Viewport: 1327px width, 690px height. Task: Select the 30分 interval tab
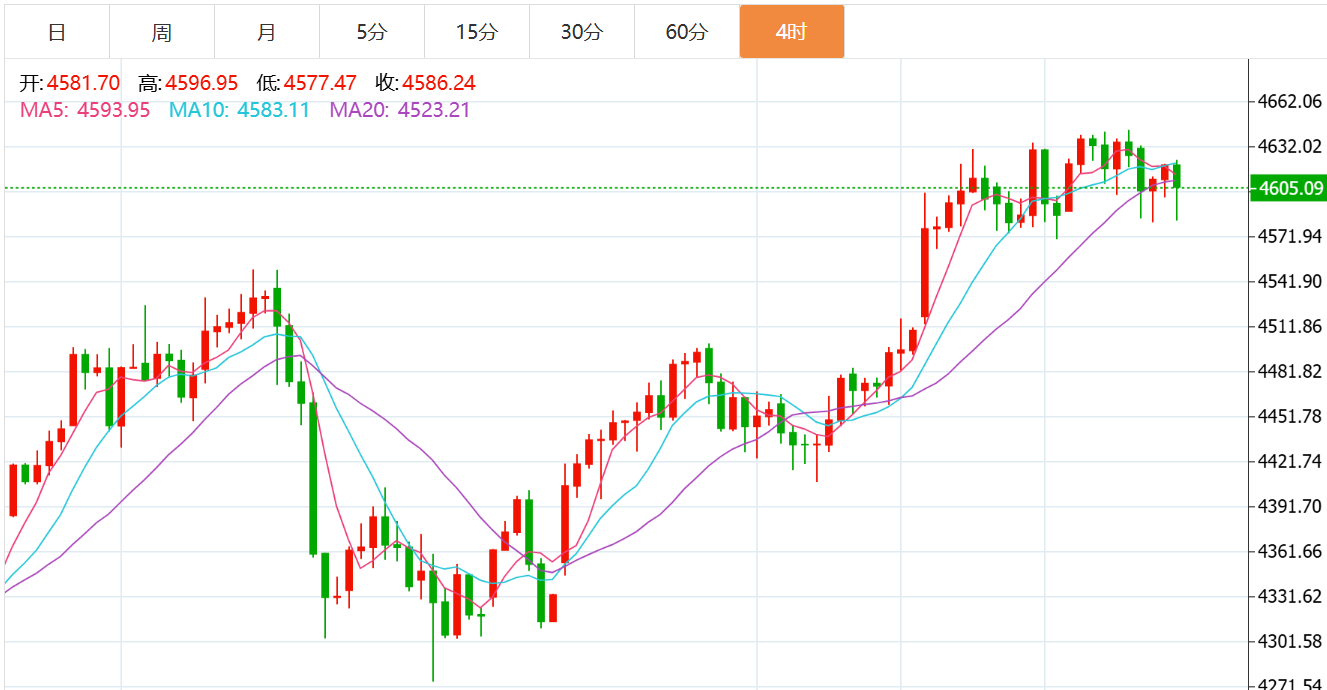[x=581, y=32]
